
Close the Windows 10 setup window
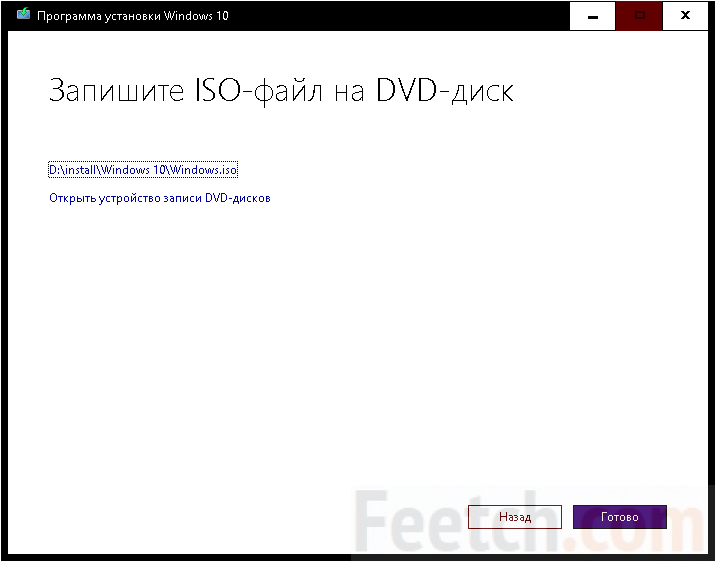pyautogui.click(x=685, y=16)
